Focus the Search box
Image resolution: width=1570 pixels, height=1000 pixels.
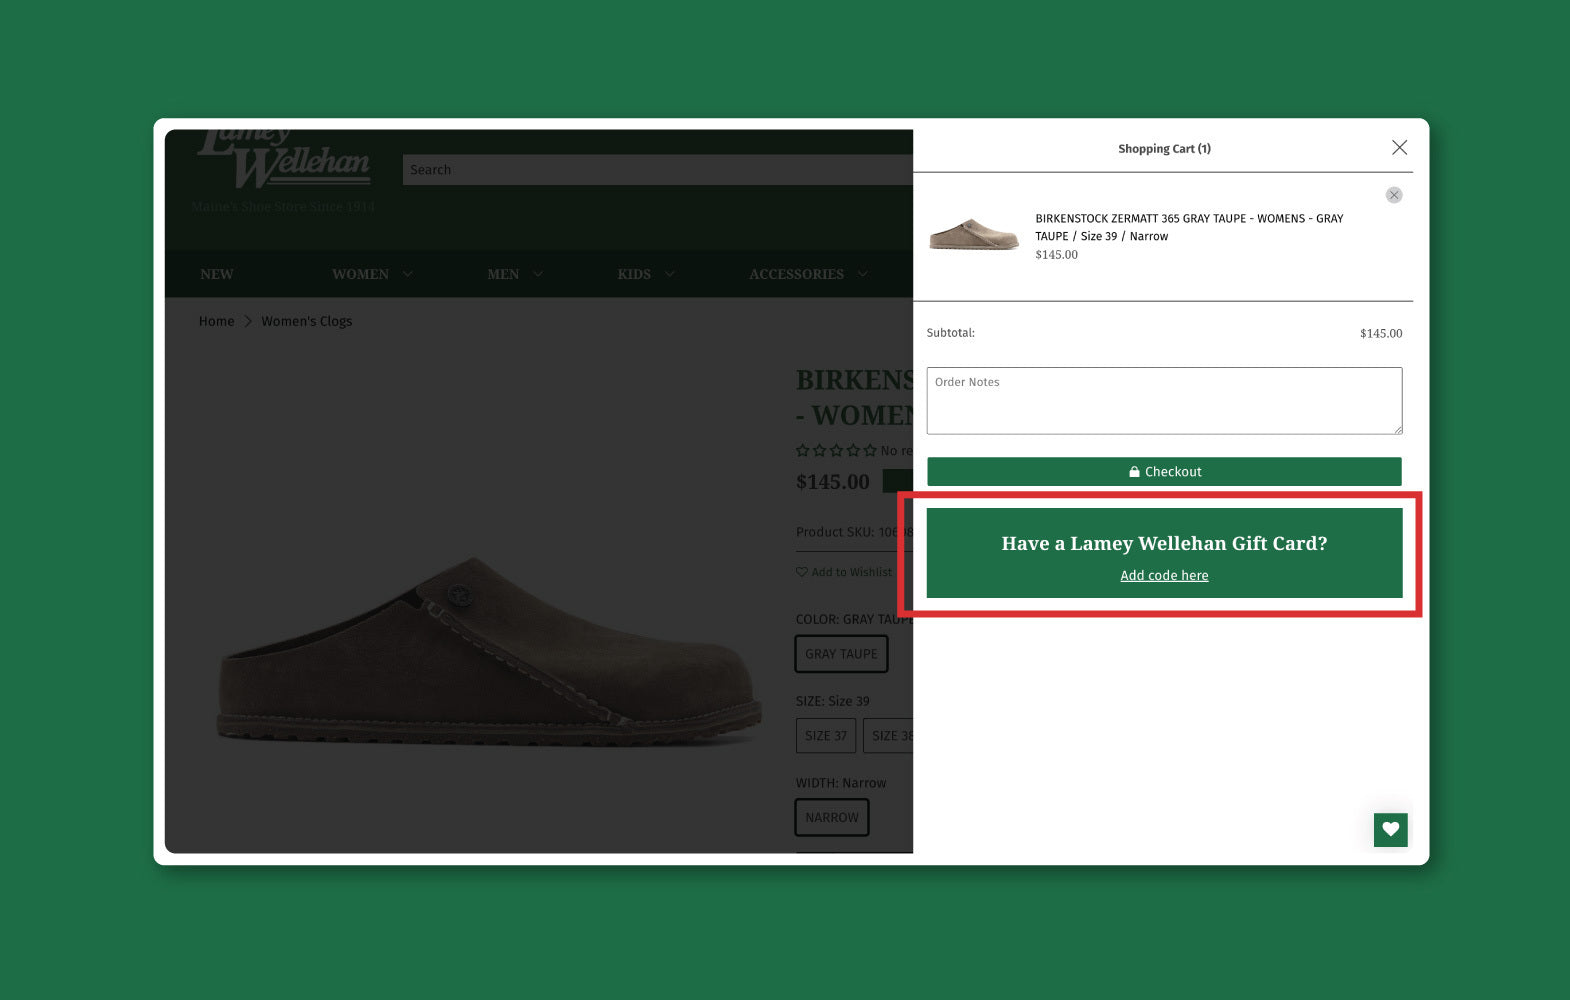click(x=655, y=170)
